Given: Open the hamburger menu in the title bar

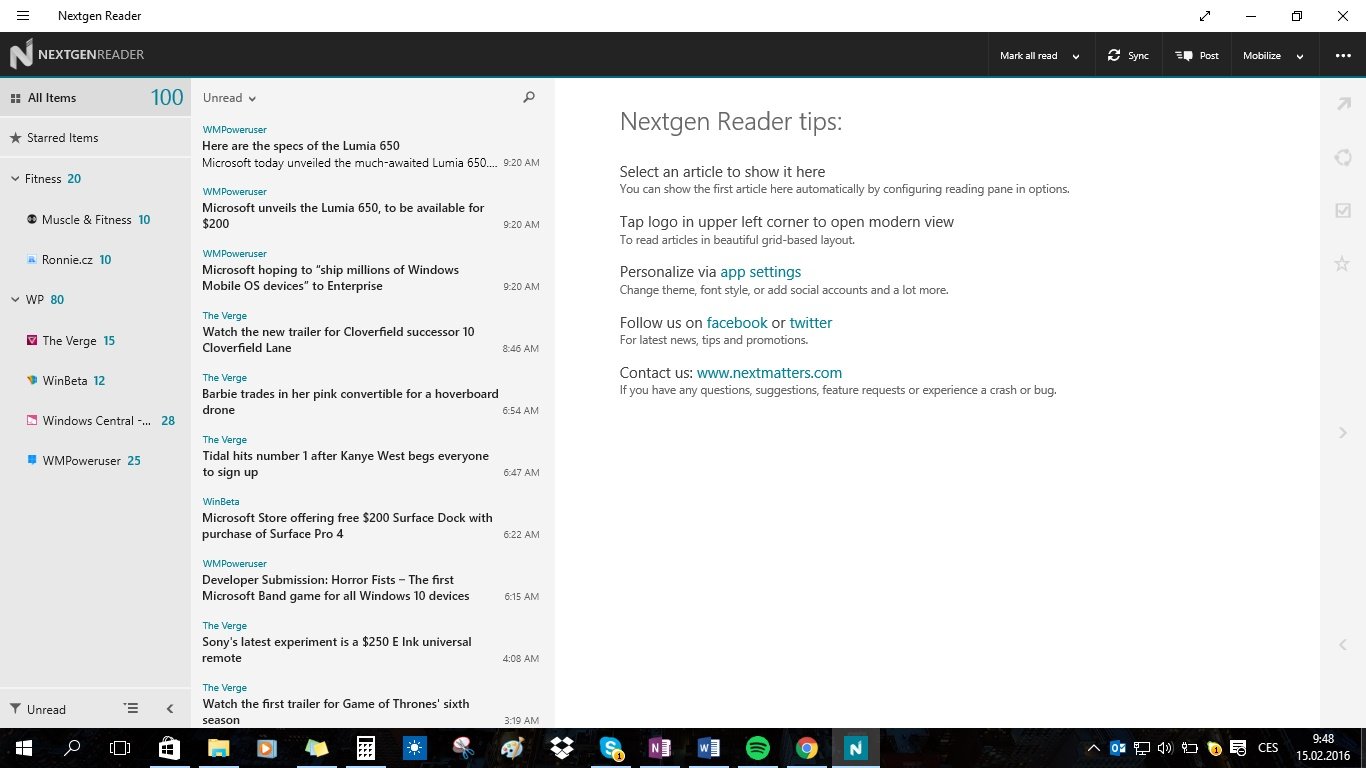Looking at the screenshot, I should click(23, 16).
